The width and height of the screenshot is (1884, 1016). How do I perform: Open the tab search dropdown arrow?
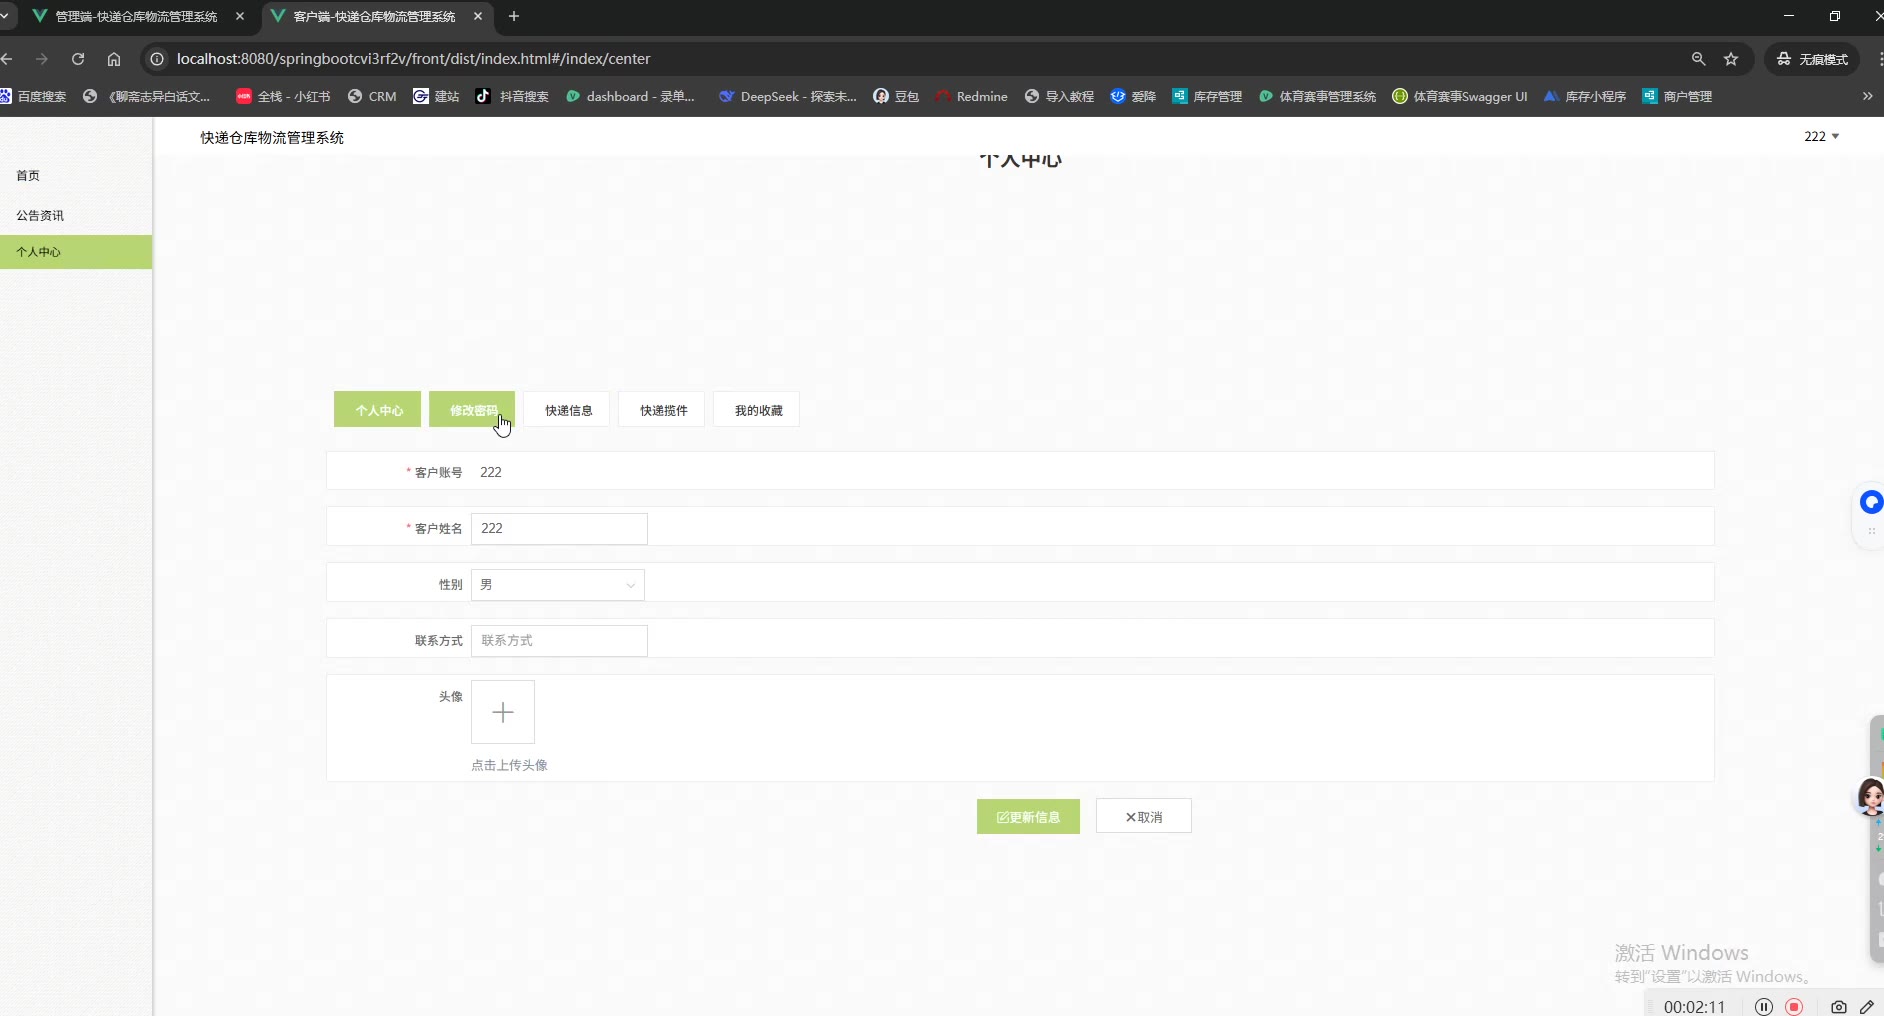[5, 16]
